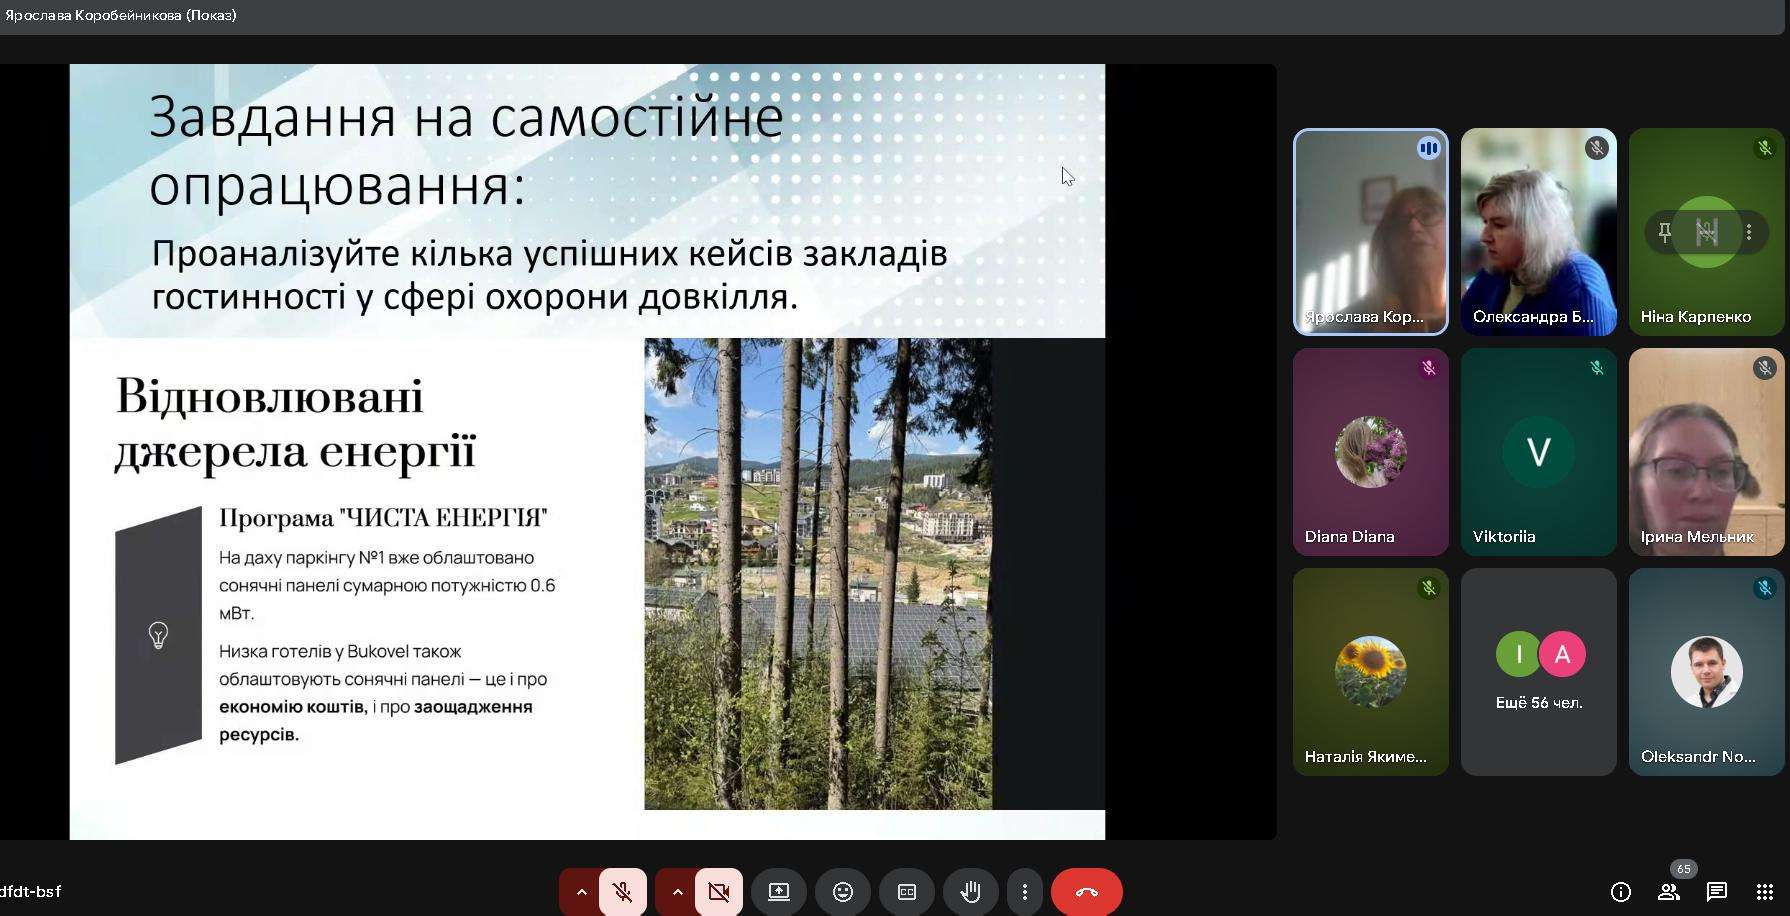Click the green I avatar in overflow tile
The width and height of the screenshot is (1790, 916).
tap(1518, 654)
